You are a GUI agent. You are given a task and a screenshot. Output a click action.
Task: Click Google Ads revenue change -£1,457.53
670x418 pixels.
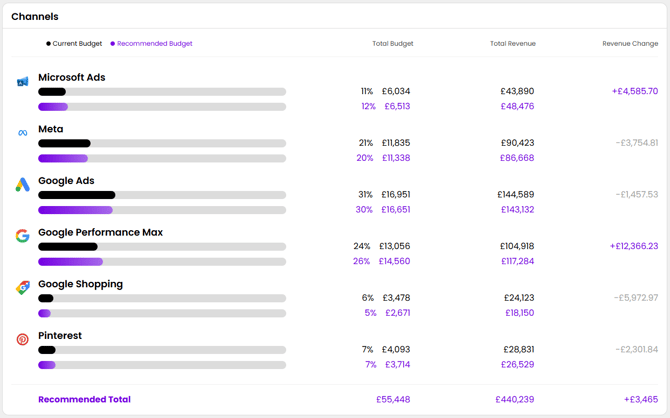(x=637, y=195)
